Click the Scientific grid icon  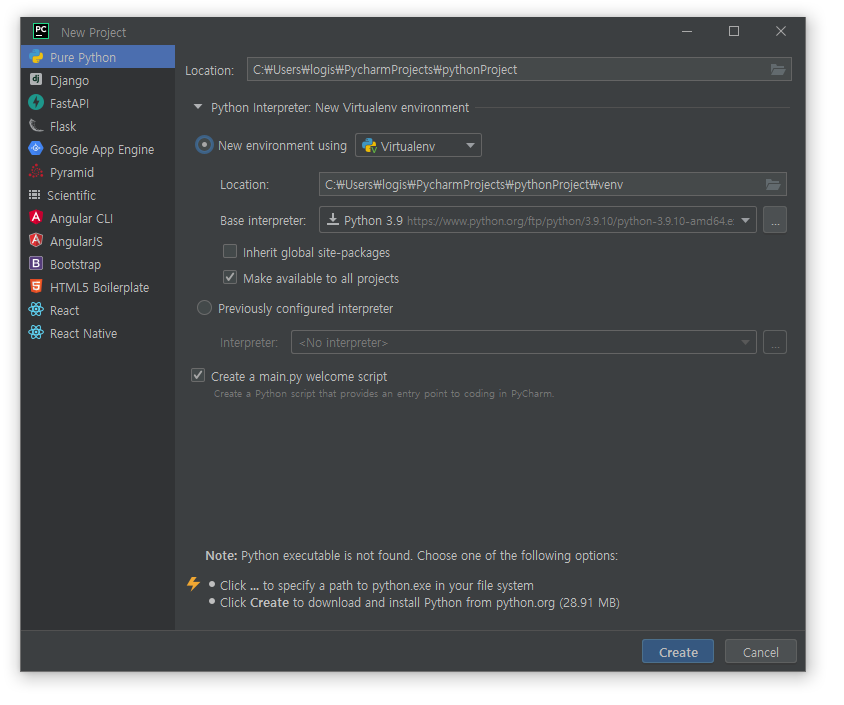34,195
